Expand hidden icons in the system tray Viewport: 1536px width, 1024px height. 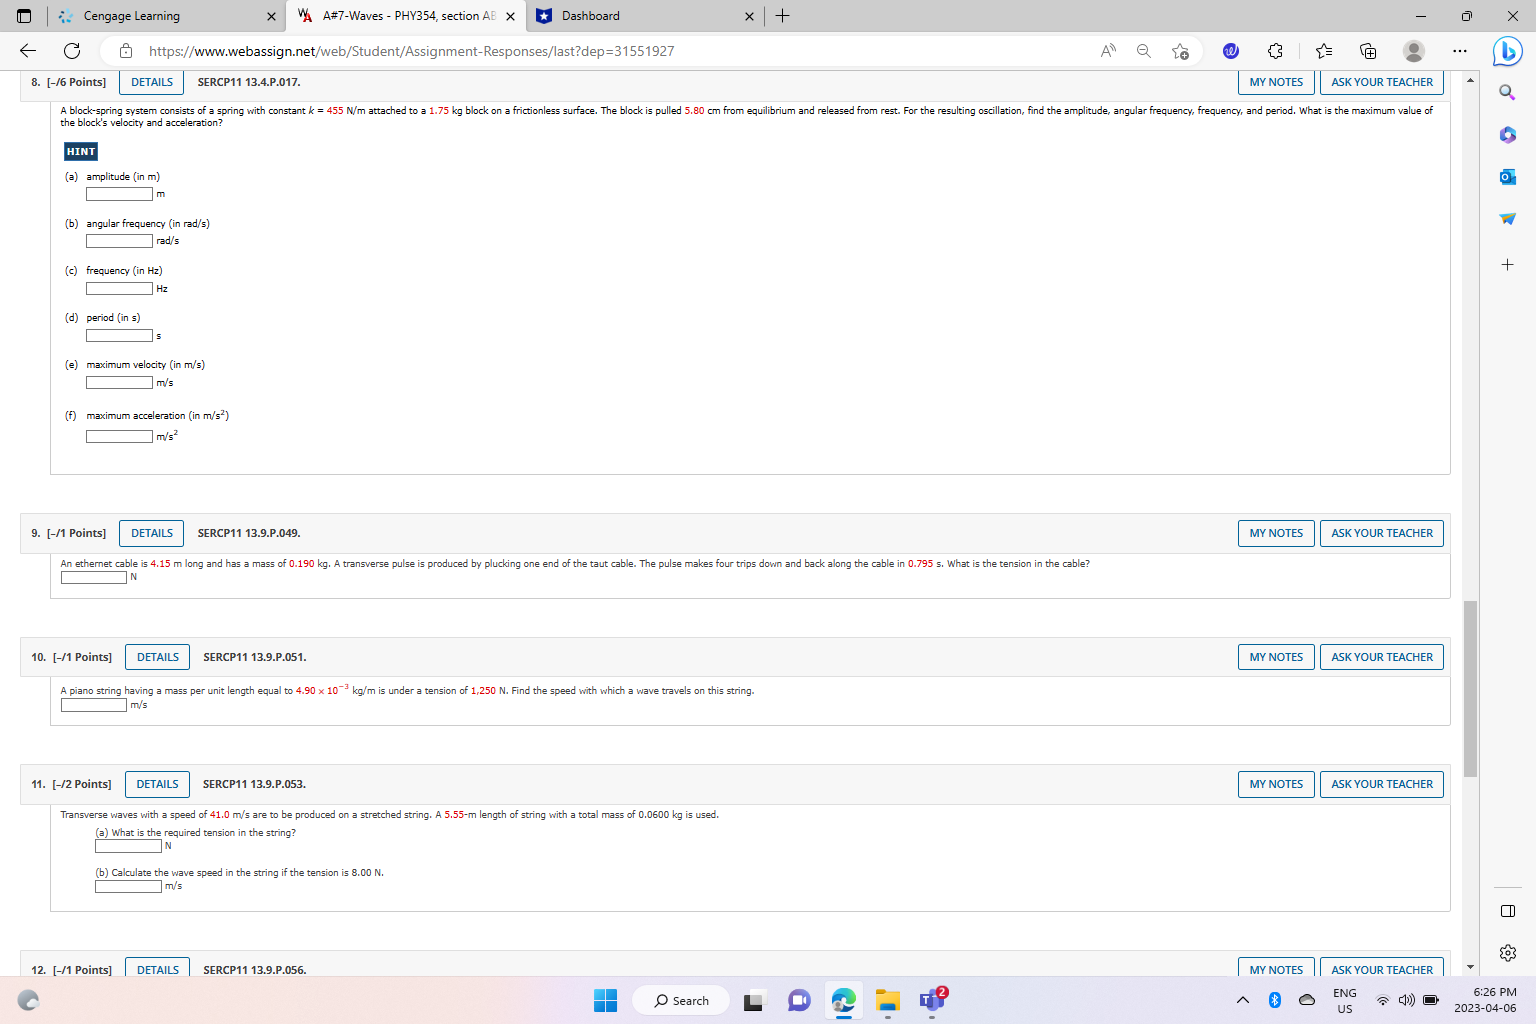(x=1242, y=1000)
